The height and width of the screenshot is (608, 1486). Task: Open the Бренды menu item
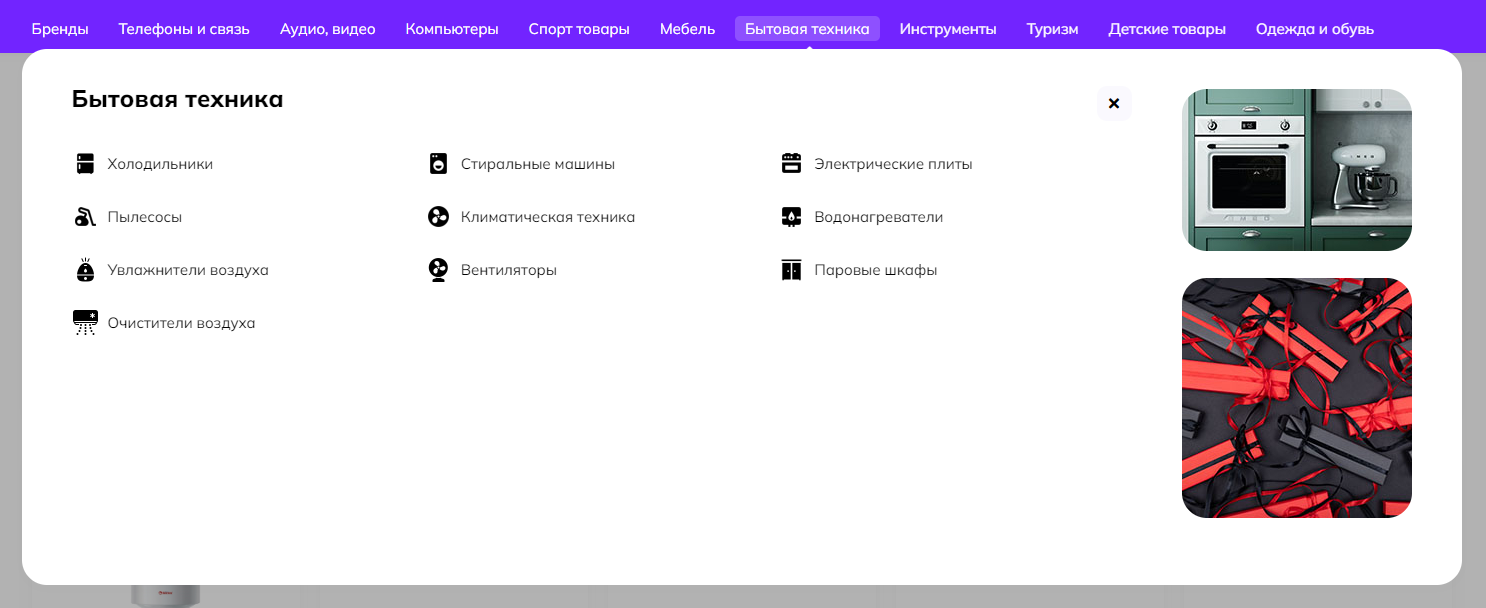(x=60, y=29)
